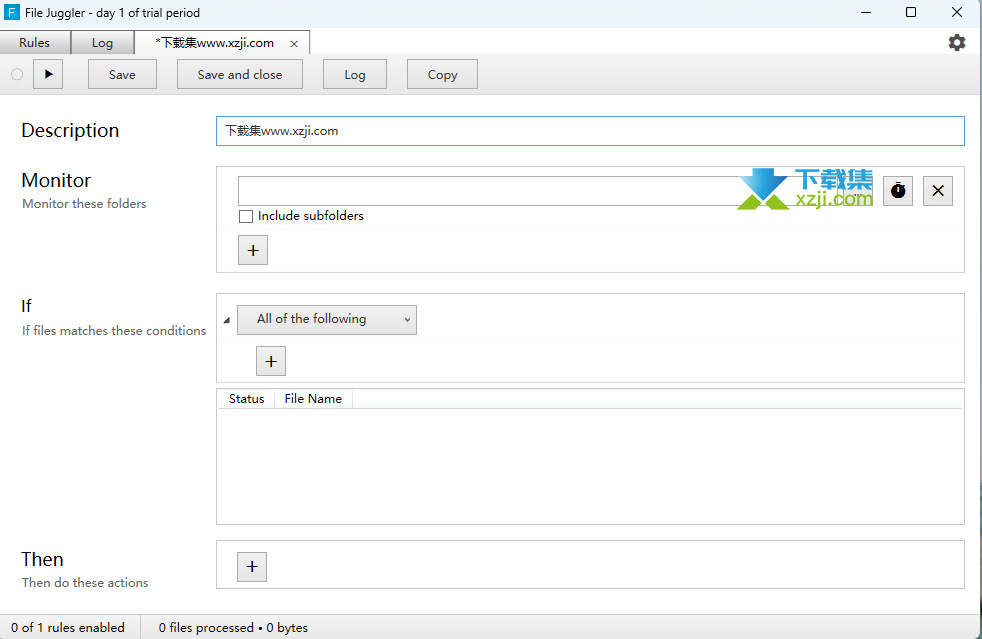The width and height of the screenshot is (982, 639).
Task: Toggle the rule enabled radio circle
Action: 17,74
